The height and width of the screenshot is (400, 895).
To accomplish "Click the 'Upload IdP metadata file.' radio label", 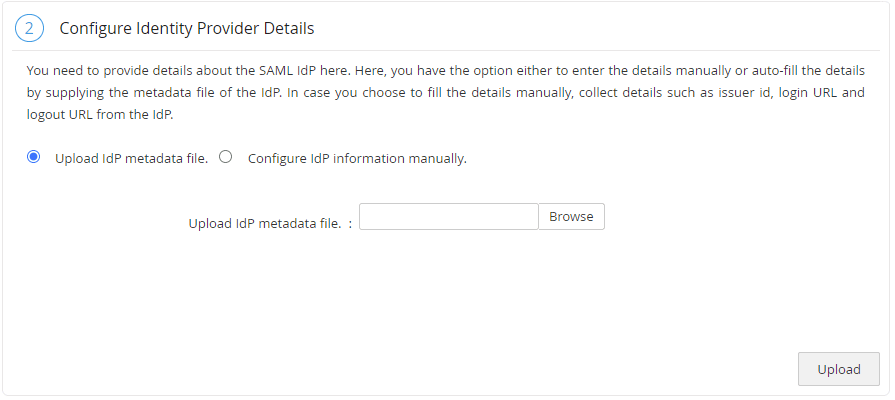I will (x=131, y=158).
